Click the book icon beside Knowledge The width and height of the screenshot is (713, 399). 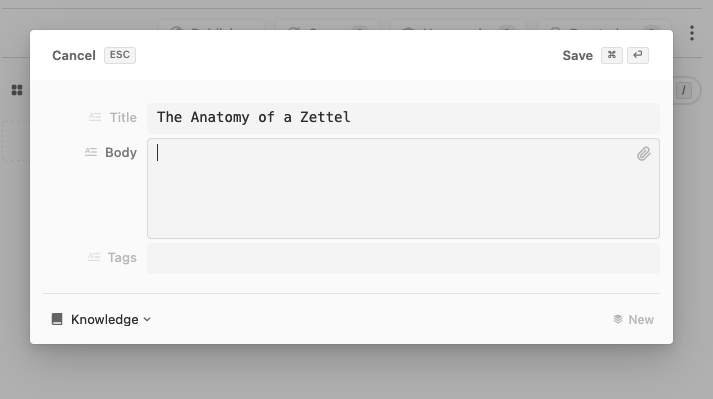57,319
